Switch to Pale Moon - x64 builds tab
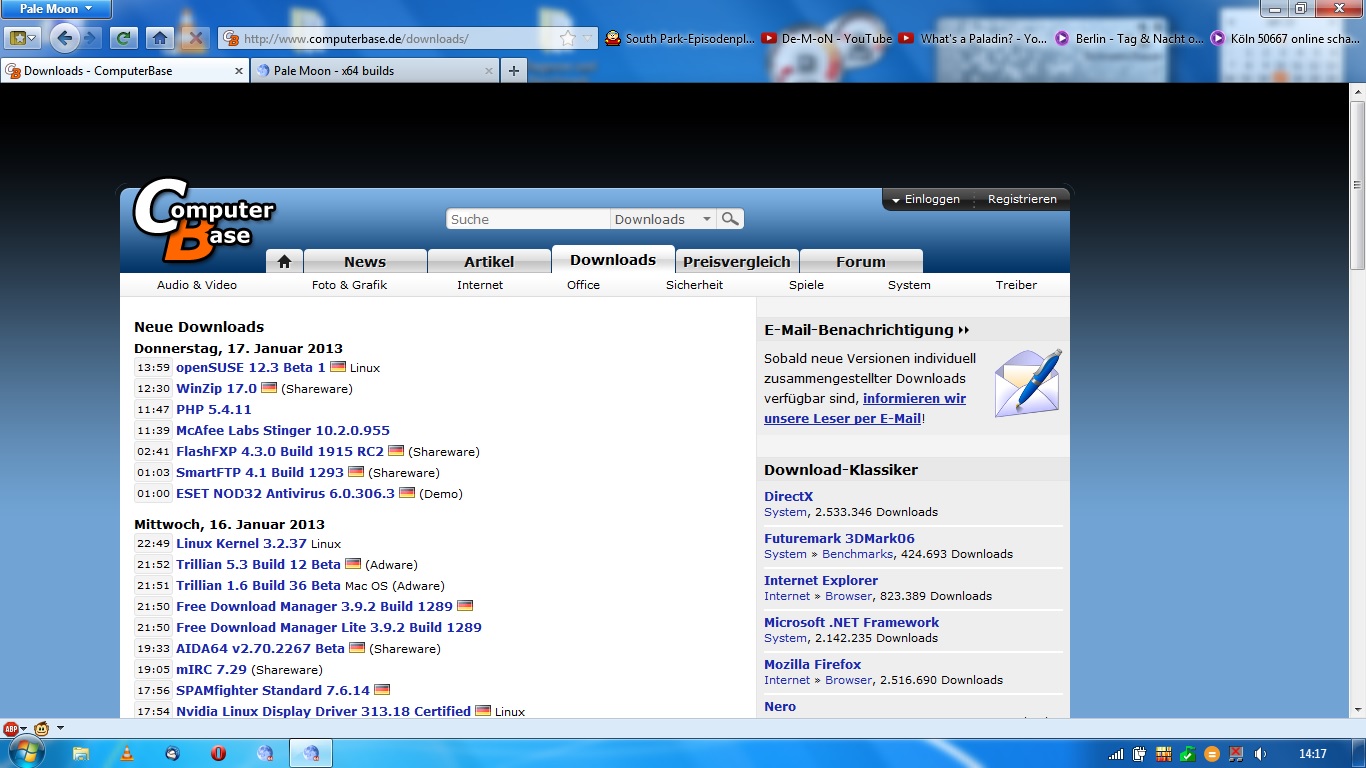 375,71
